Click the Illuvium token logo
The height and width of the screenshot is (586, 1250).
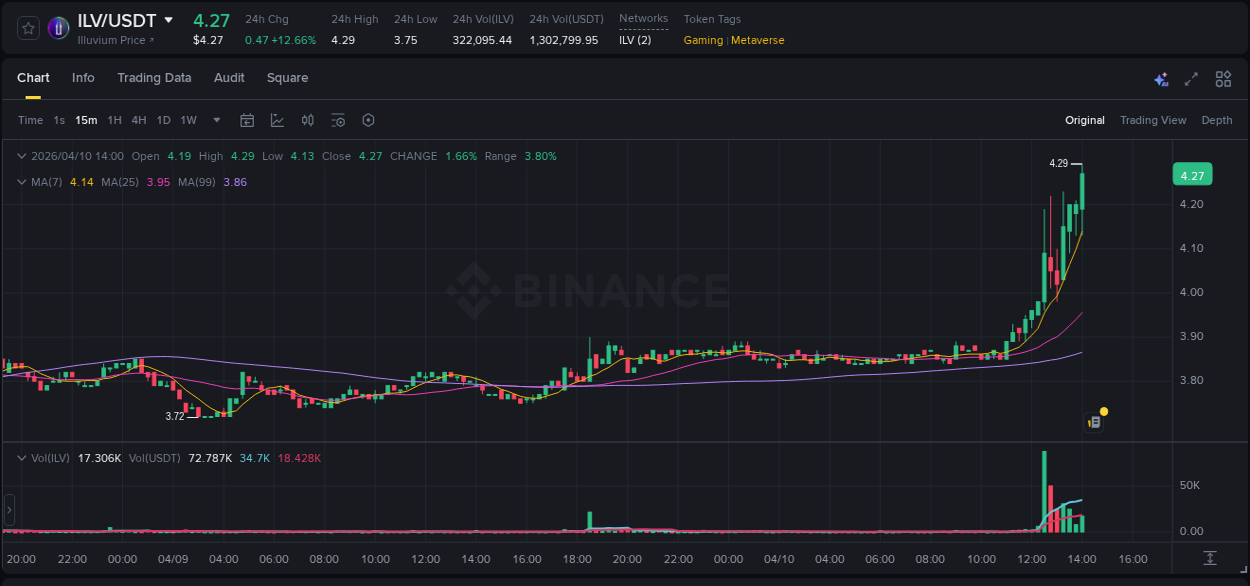pyautogui.click(x=58, y=28)
